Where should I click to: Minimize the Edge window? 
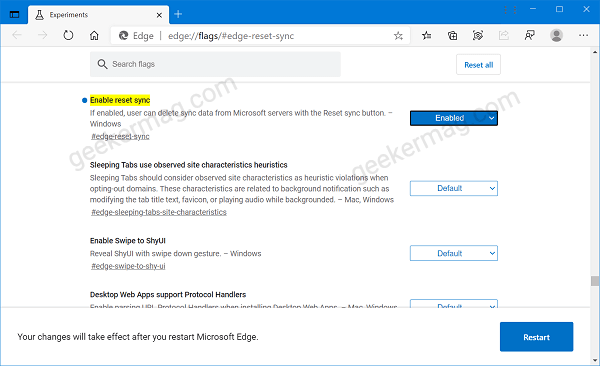click(533, 9)
